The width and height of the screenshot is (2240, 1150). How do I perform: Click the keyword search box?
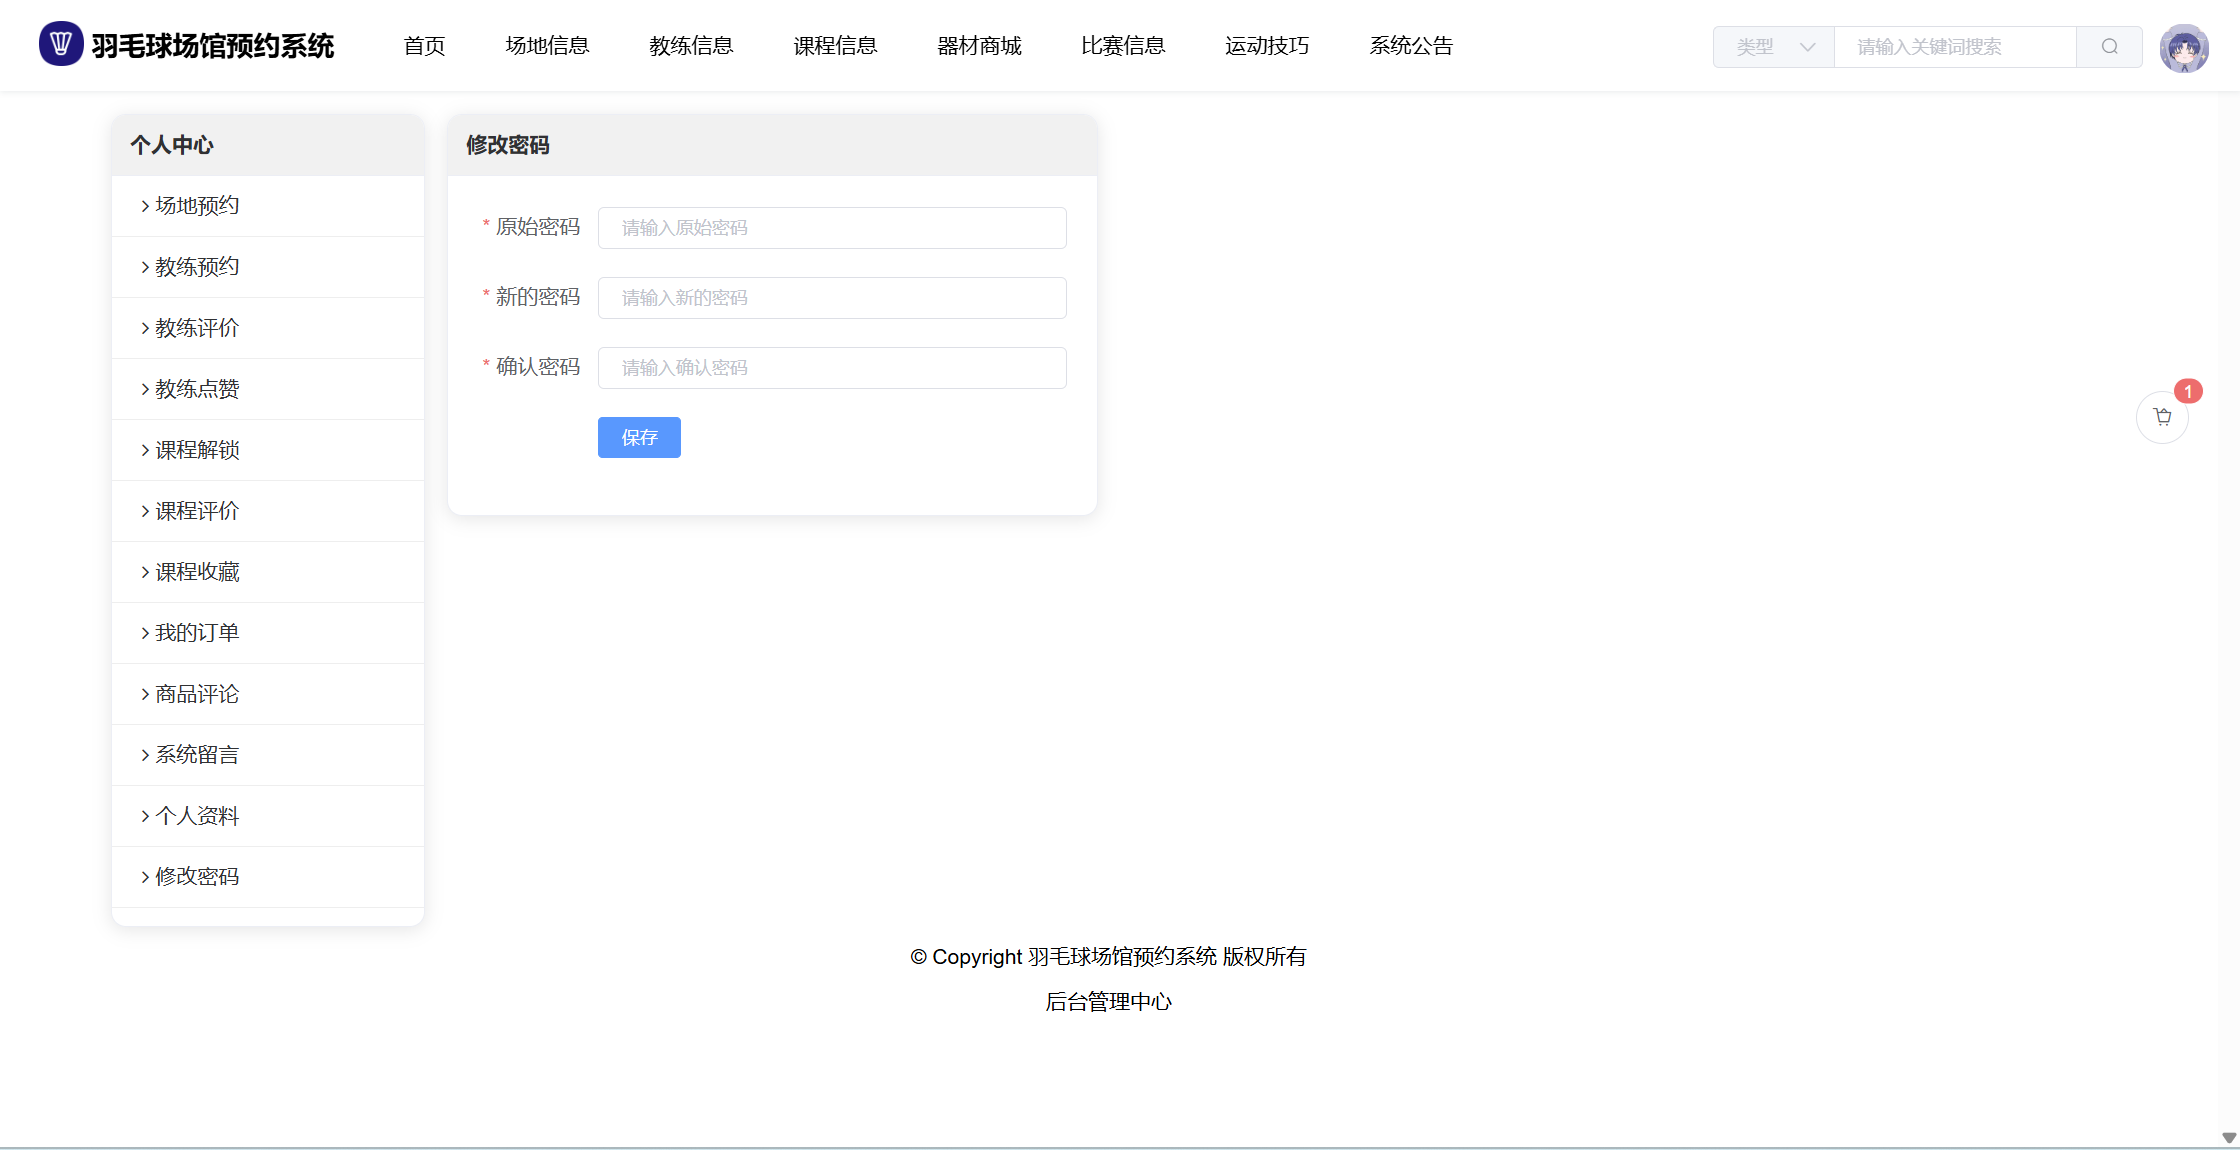point(1954,47)
